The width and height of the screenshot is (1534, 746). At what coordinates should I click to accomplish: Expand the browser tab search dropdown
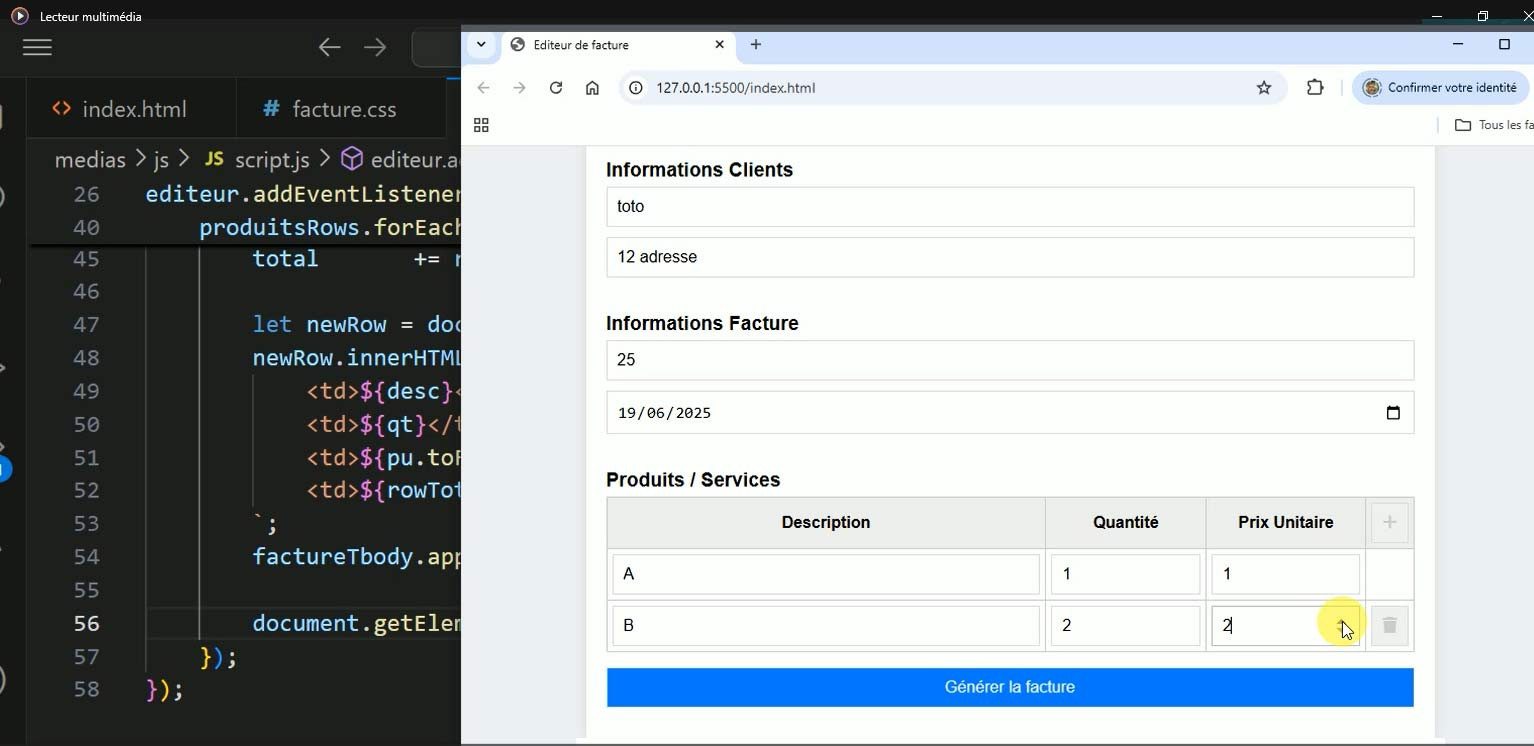click(481, 44)
